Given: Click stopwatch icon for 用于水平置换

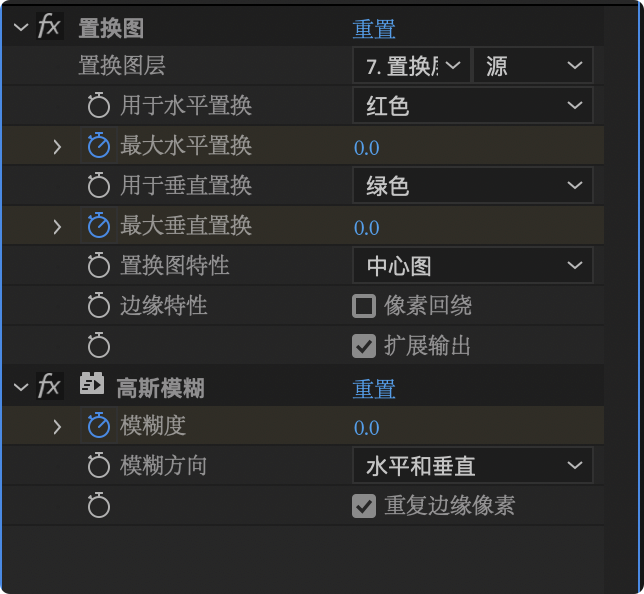Looking at the screenshot, I should point(98,106).
